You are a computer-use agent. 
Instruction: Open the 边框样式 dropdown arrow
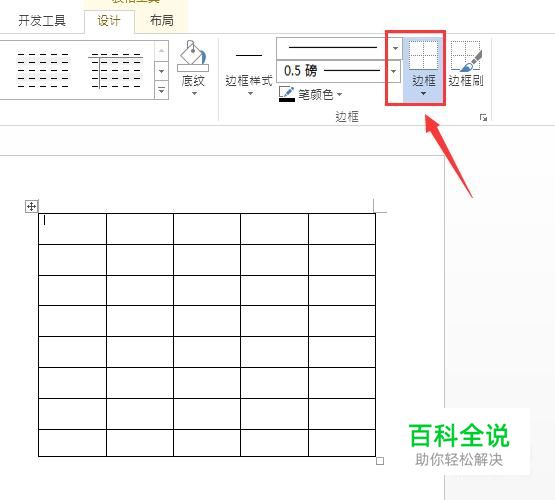pos(250,94)
